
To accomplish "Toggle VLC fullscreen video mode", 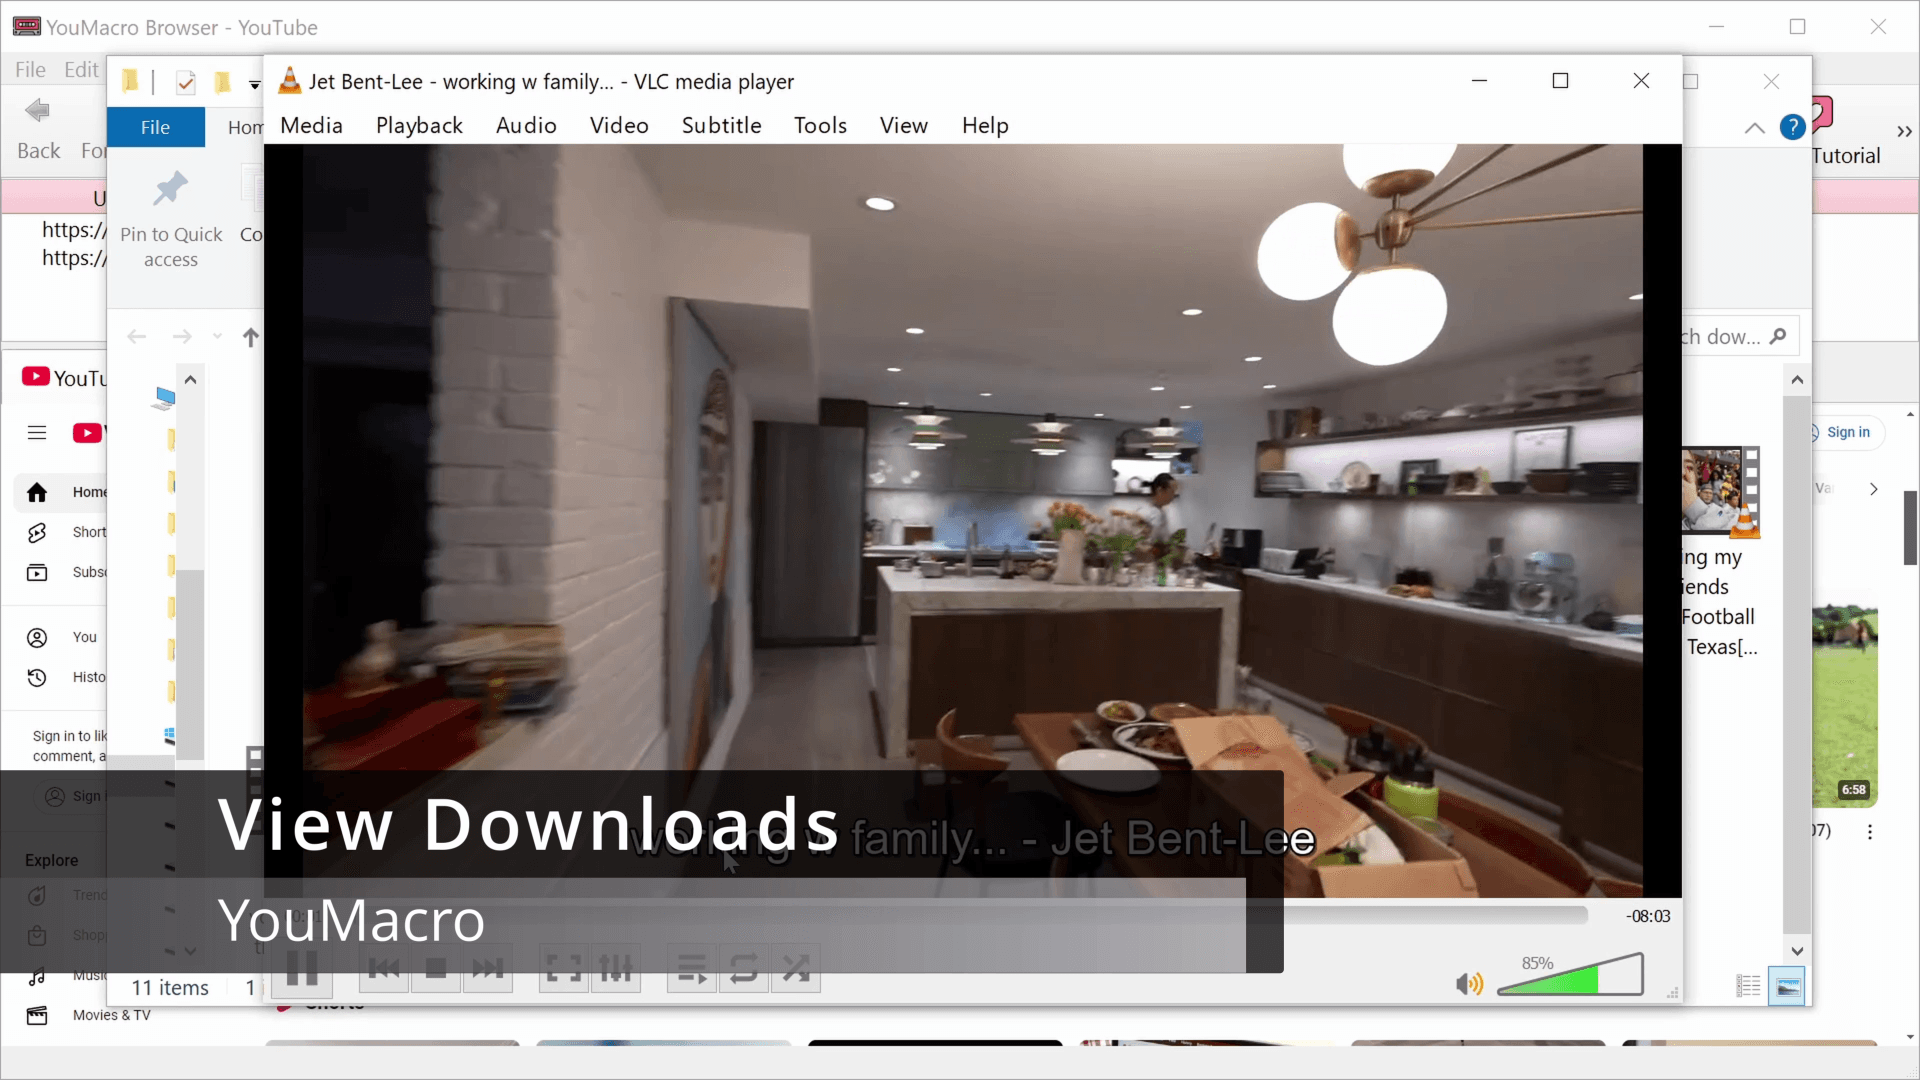I will pyautogui.click(x=564, y=968).
